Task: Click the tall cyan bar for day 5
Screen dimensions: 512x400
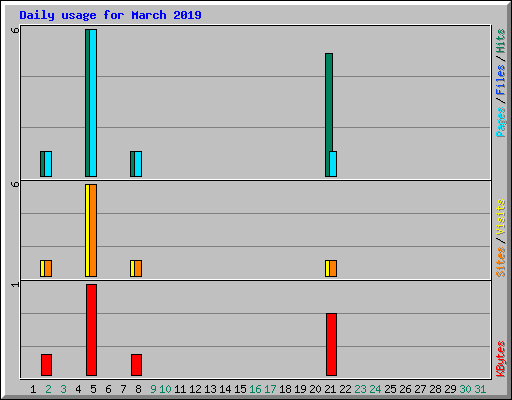Action: 93,103
